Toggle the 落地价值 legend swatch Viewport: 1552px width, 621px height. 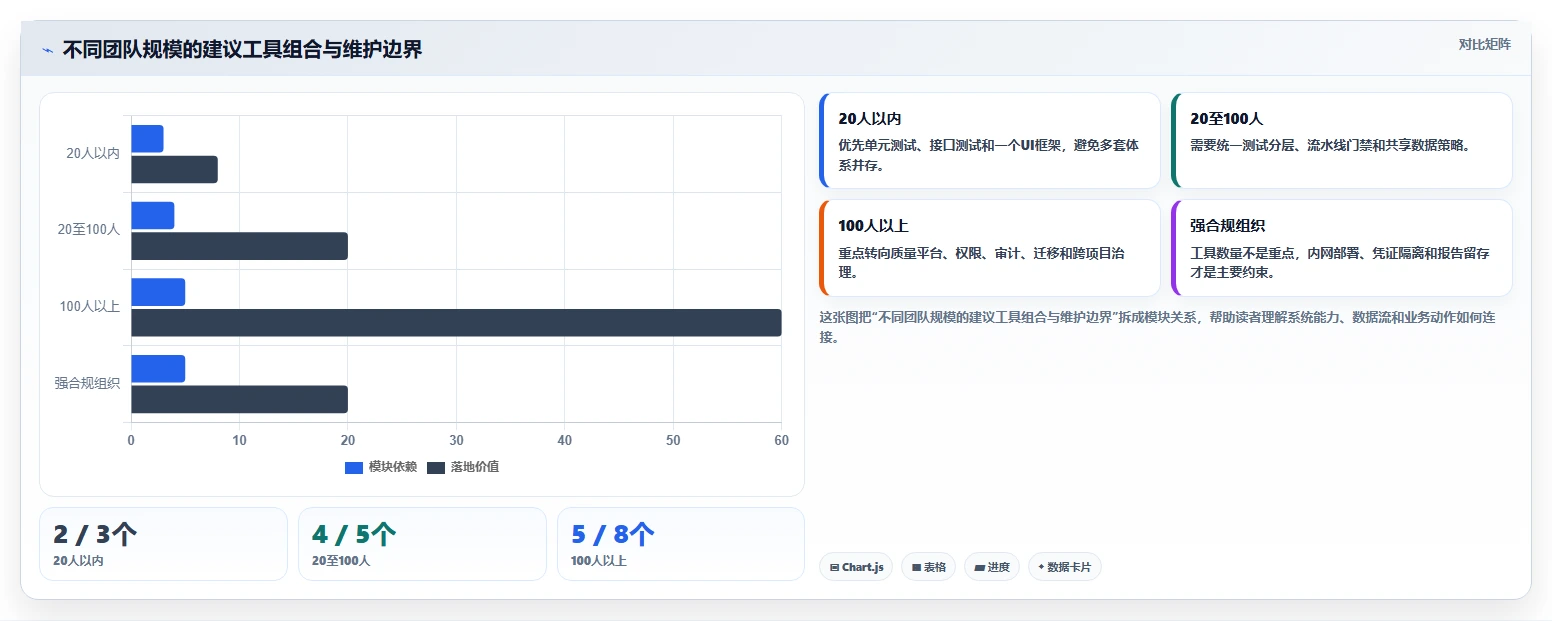(436, 467)
